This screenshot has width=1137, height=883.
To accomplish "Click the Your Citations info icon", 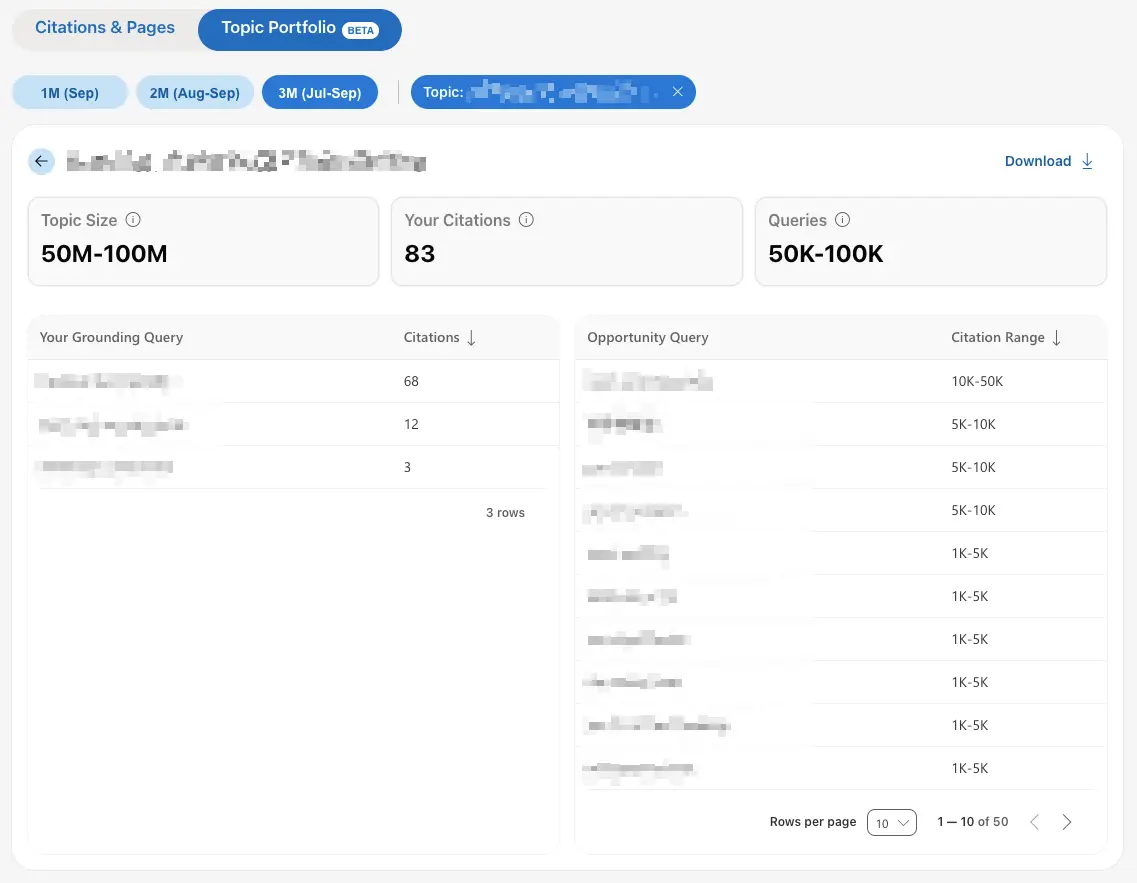I will (x=526, y=220).
